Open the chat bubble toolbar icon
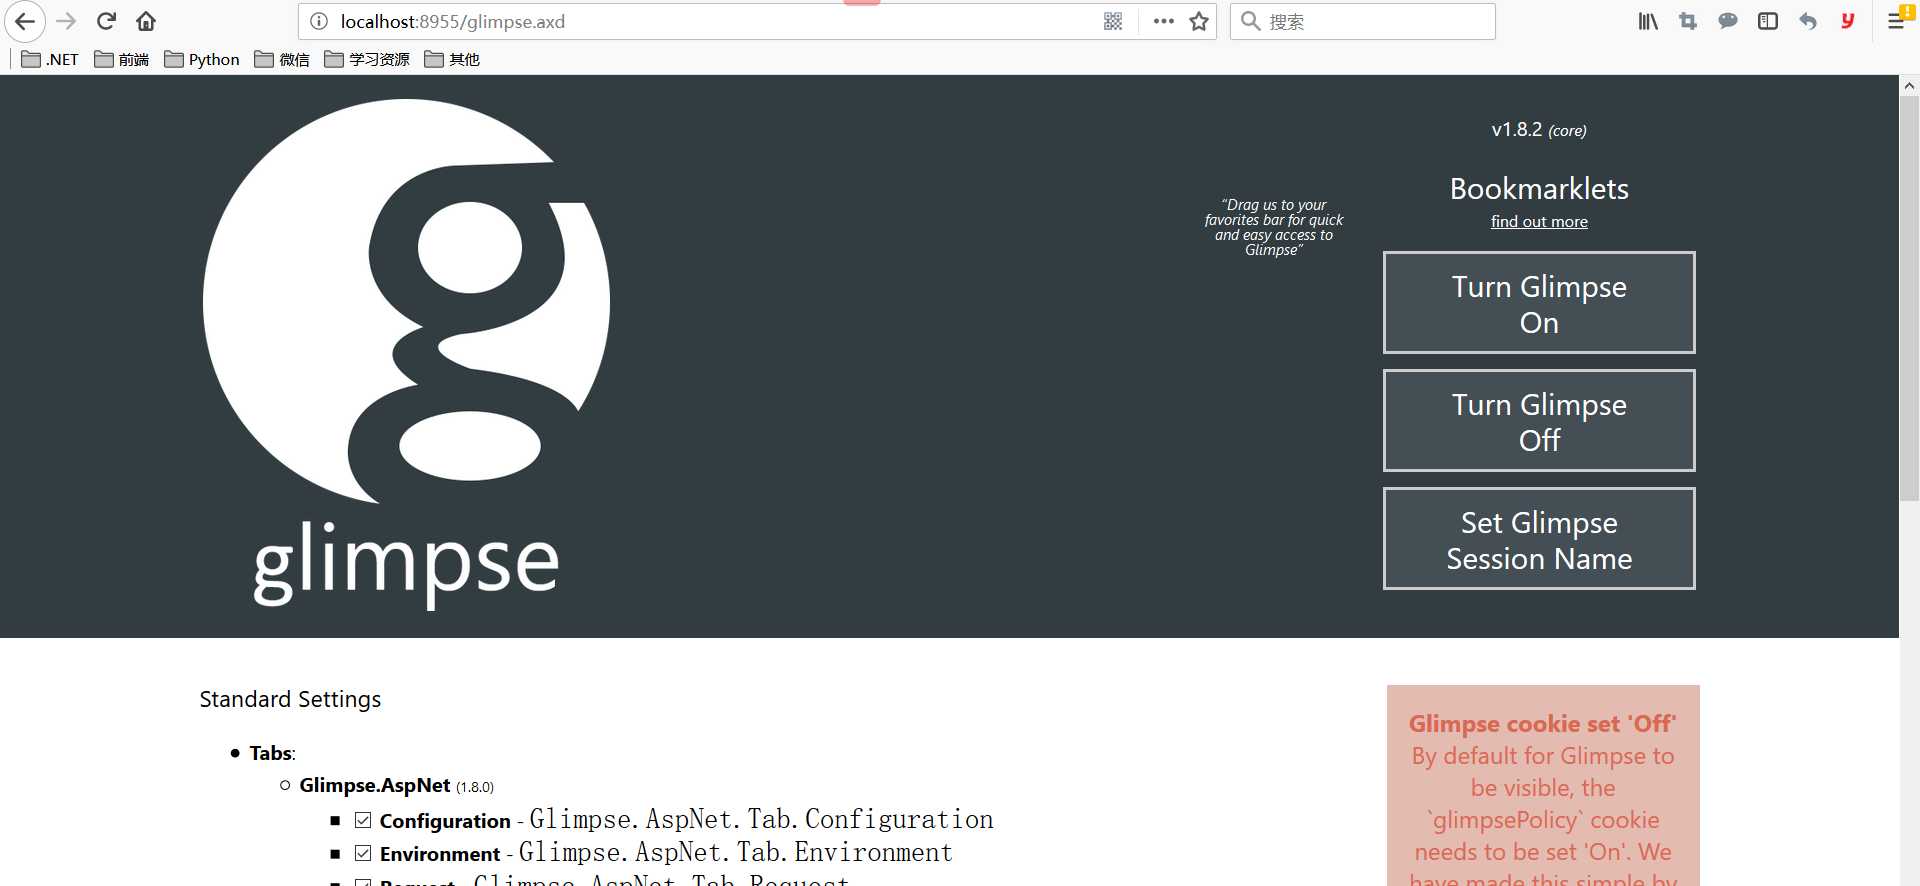This screenshot has height=886, width=1920. 1728,21
